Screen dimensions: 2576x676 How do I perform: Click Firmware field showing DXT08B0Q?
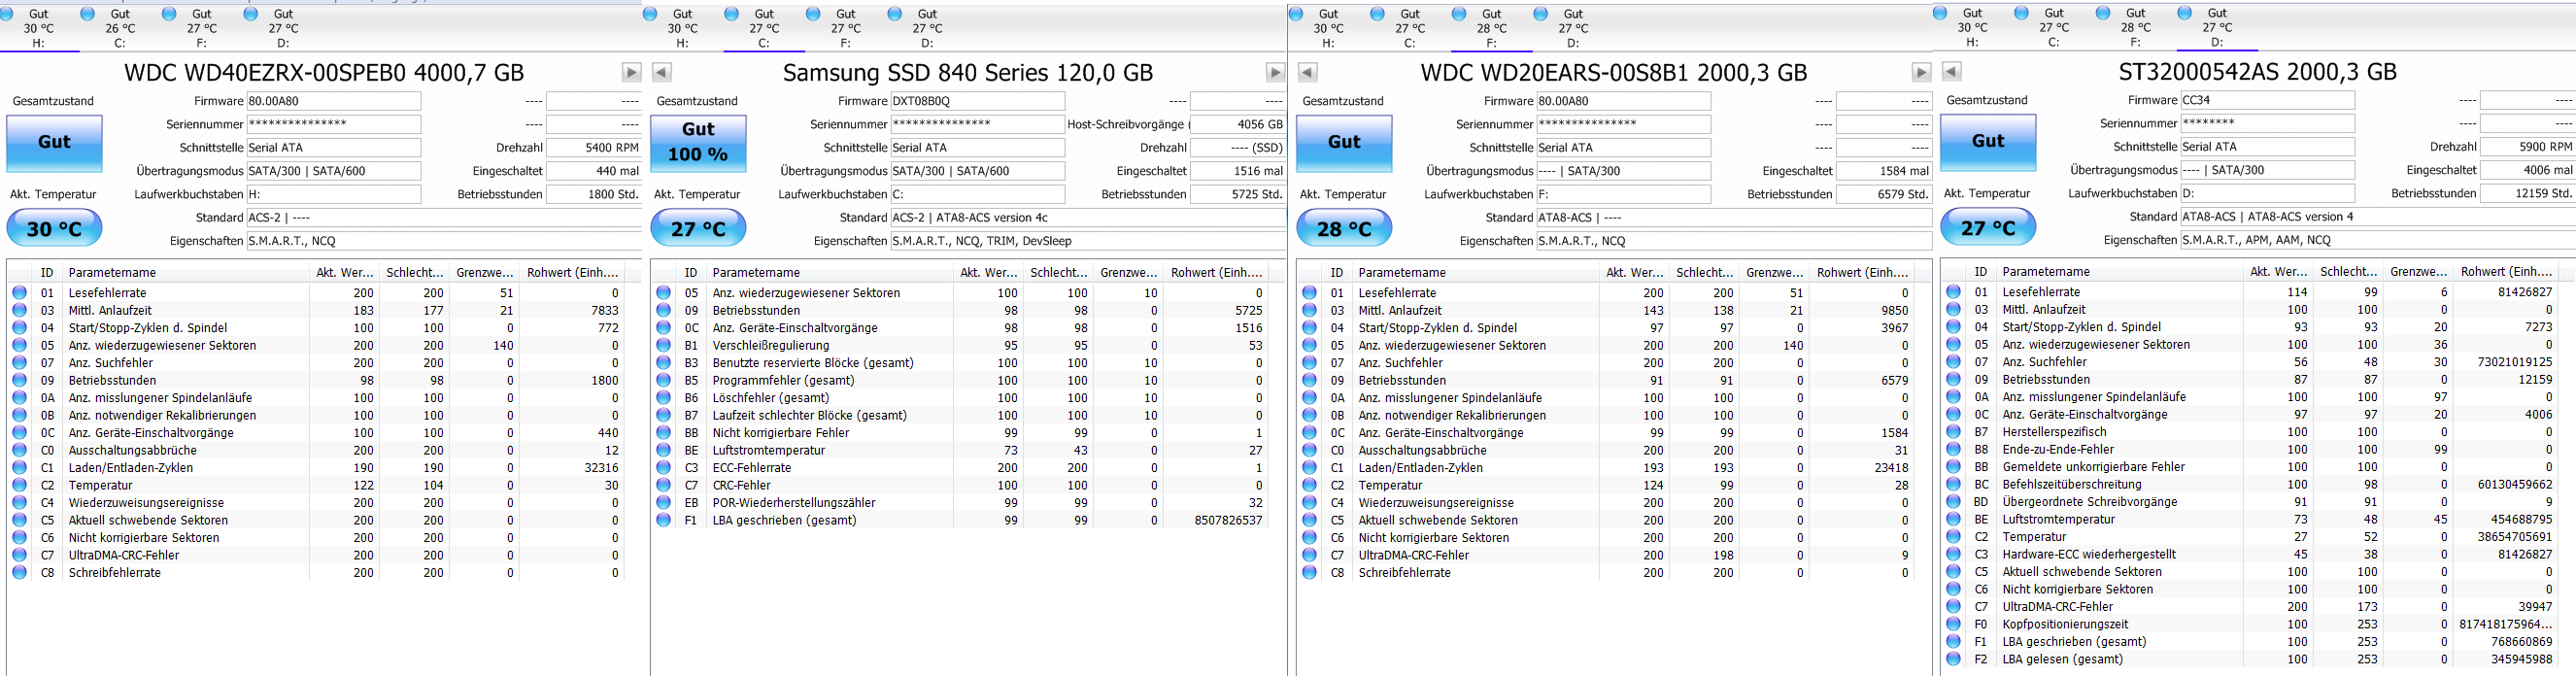(977, 101)
